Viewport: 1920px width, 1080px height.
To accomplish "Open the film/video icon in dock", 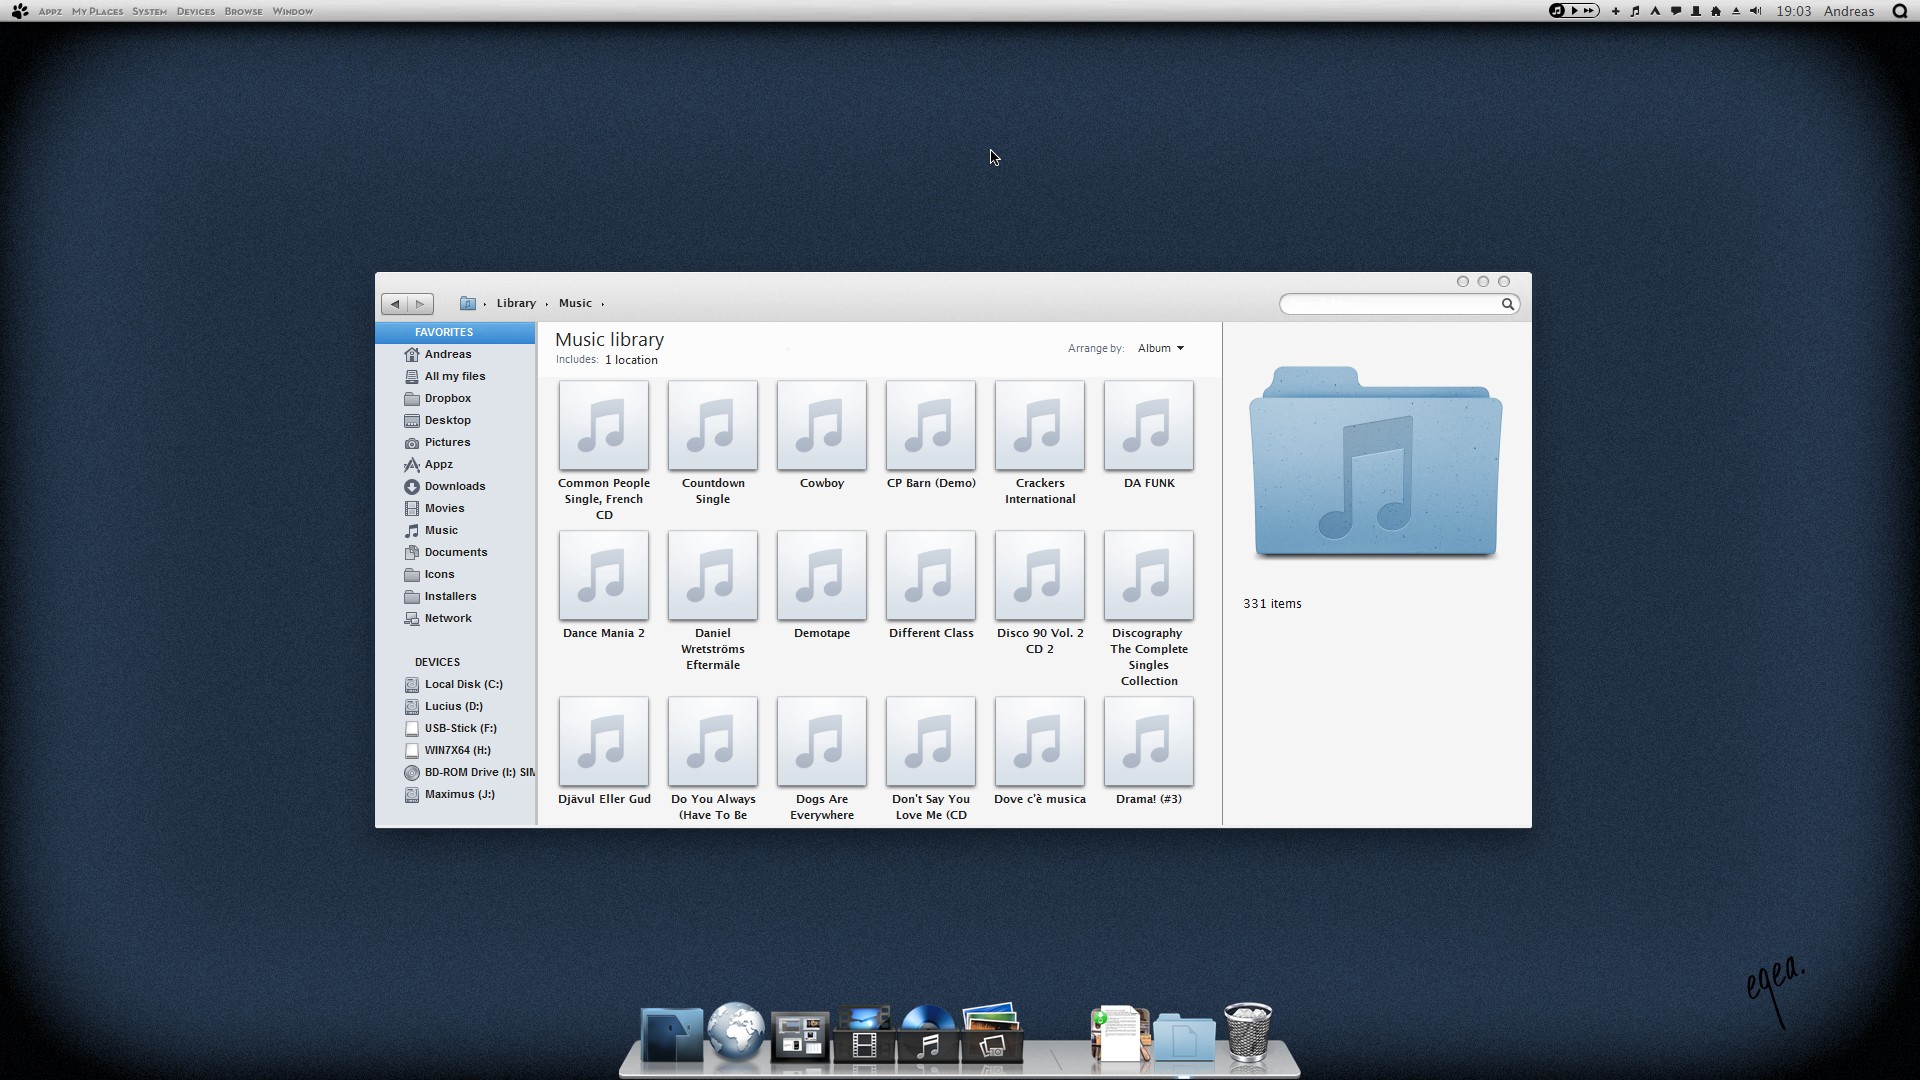I will pos(864,1033).
